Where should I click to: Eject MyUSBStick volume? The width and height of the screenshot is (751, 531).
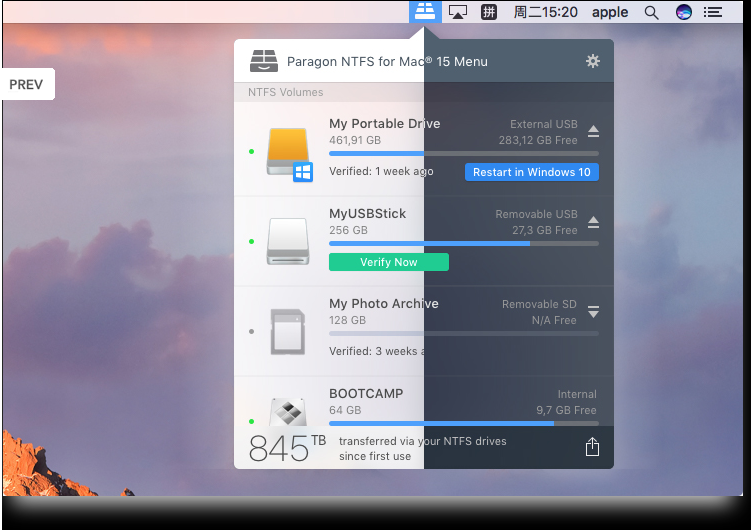593,222
